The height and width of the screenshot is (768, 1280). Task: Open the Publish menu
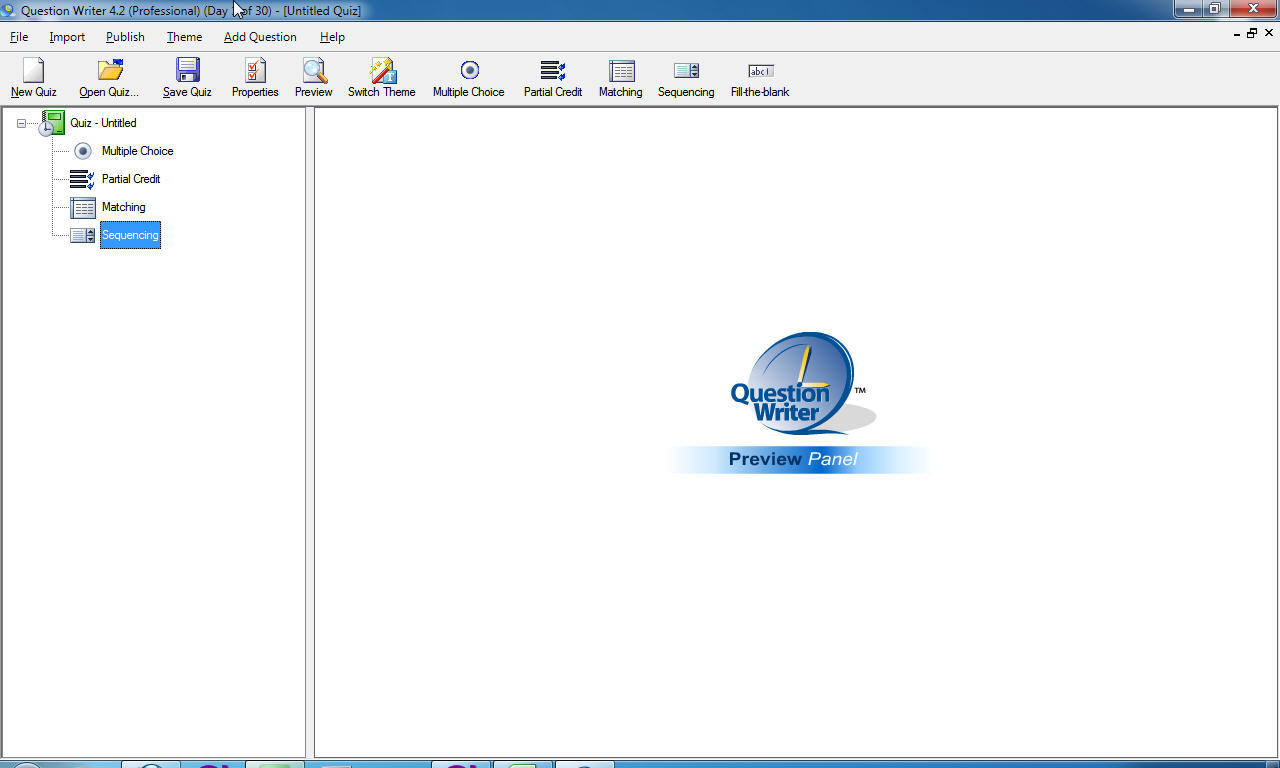point(125,37)
